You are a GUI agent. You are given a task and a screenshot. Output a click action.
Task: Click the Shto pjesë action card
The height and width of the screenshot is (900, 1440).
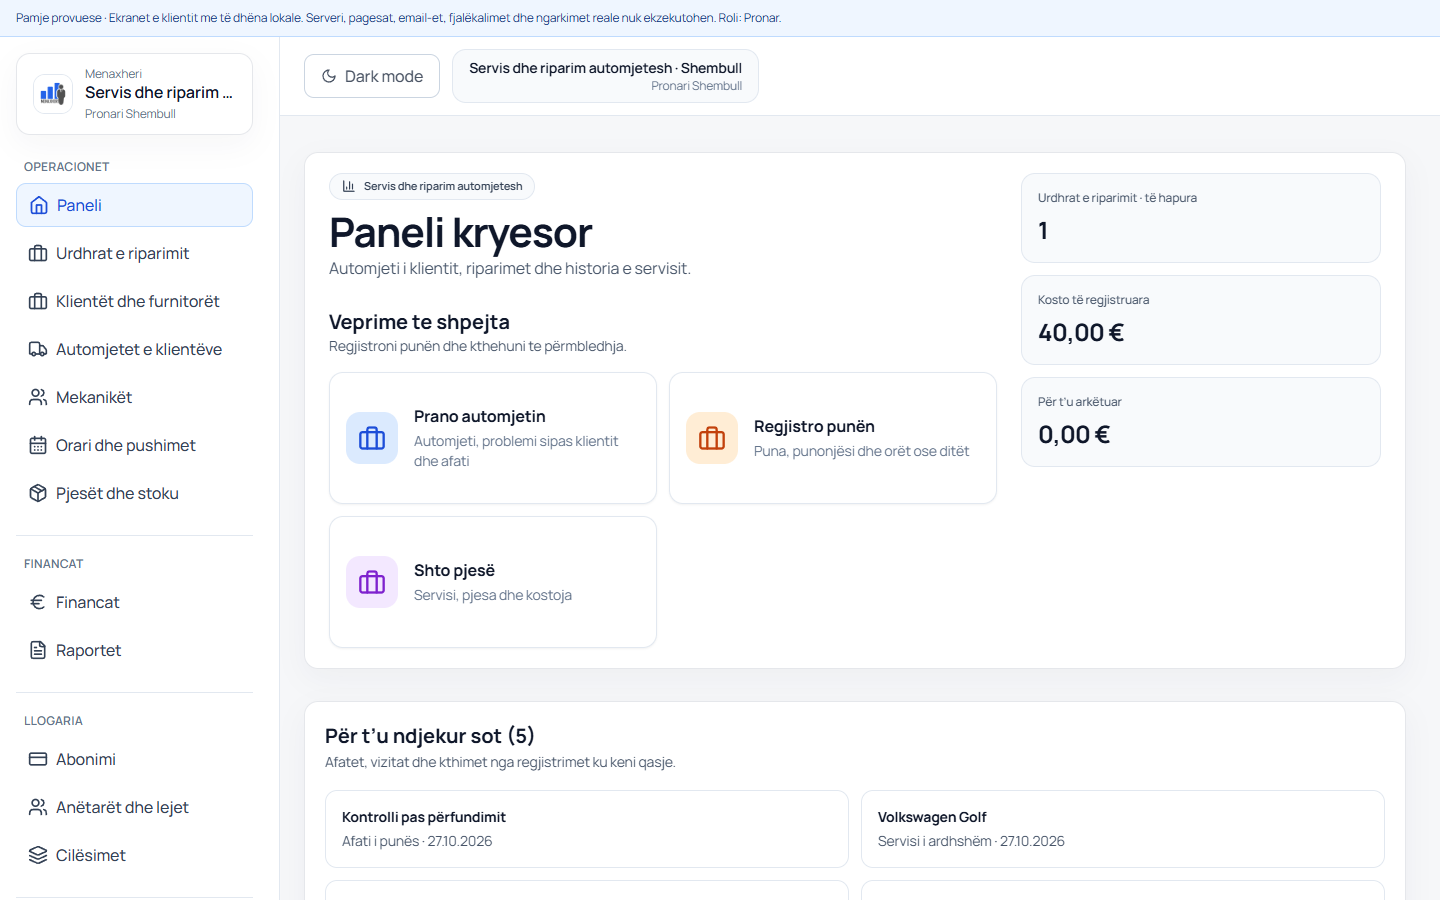click(493, 582)
